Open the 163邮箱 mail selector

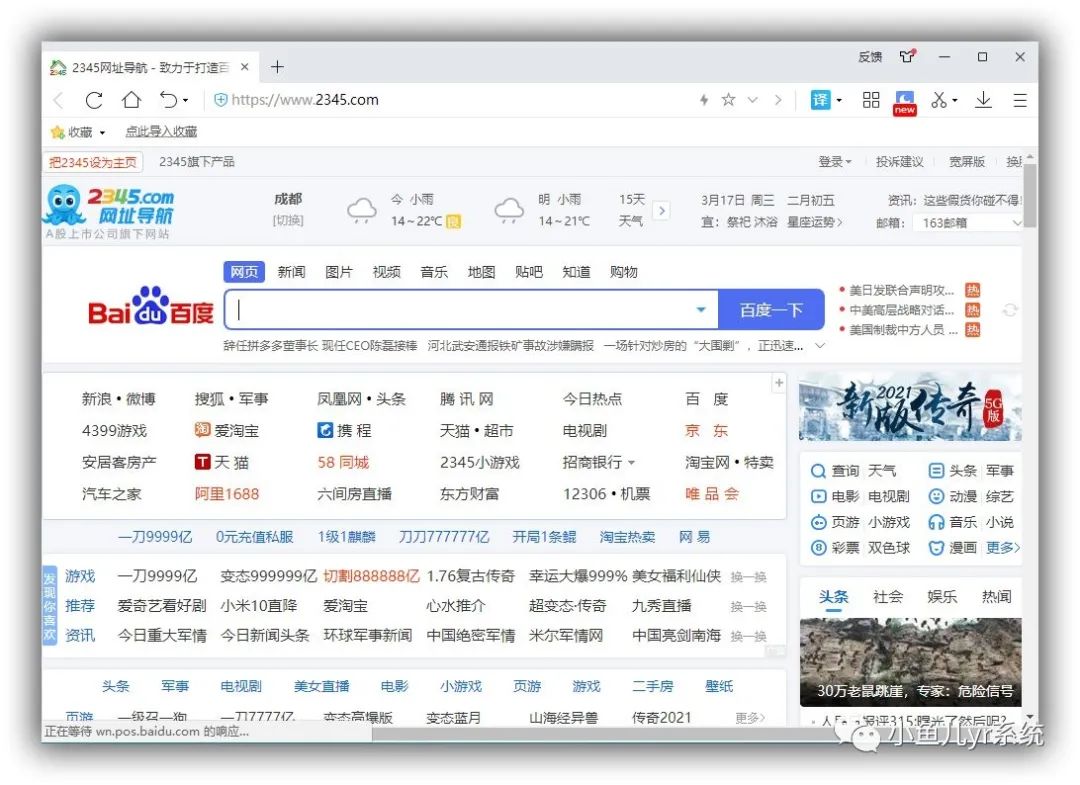tap(967, 223)
